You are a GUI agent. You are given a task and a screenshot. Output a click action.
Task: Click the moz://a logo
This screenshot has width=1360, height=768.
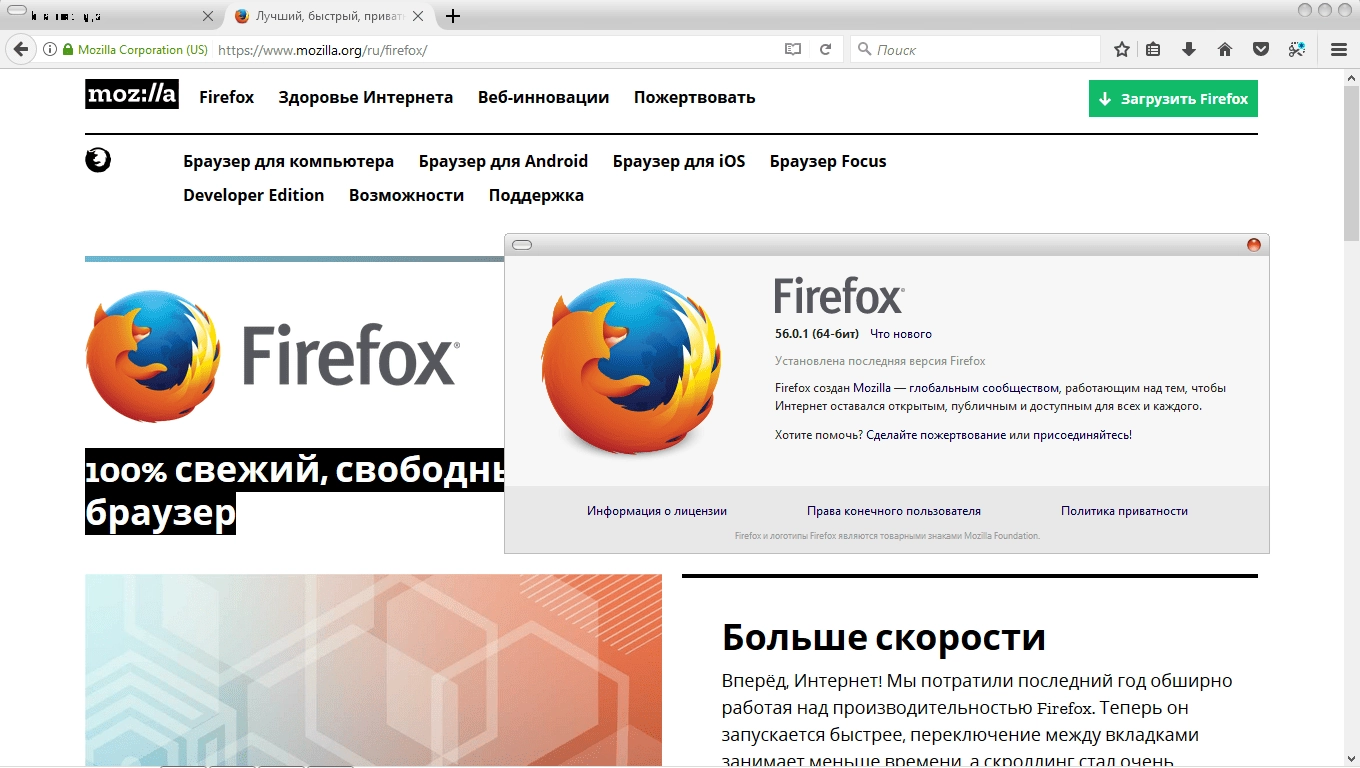click(132, 94)
